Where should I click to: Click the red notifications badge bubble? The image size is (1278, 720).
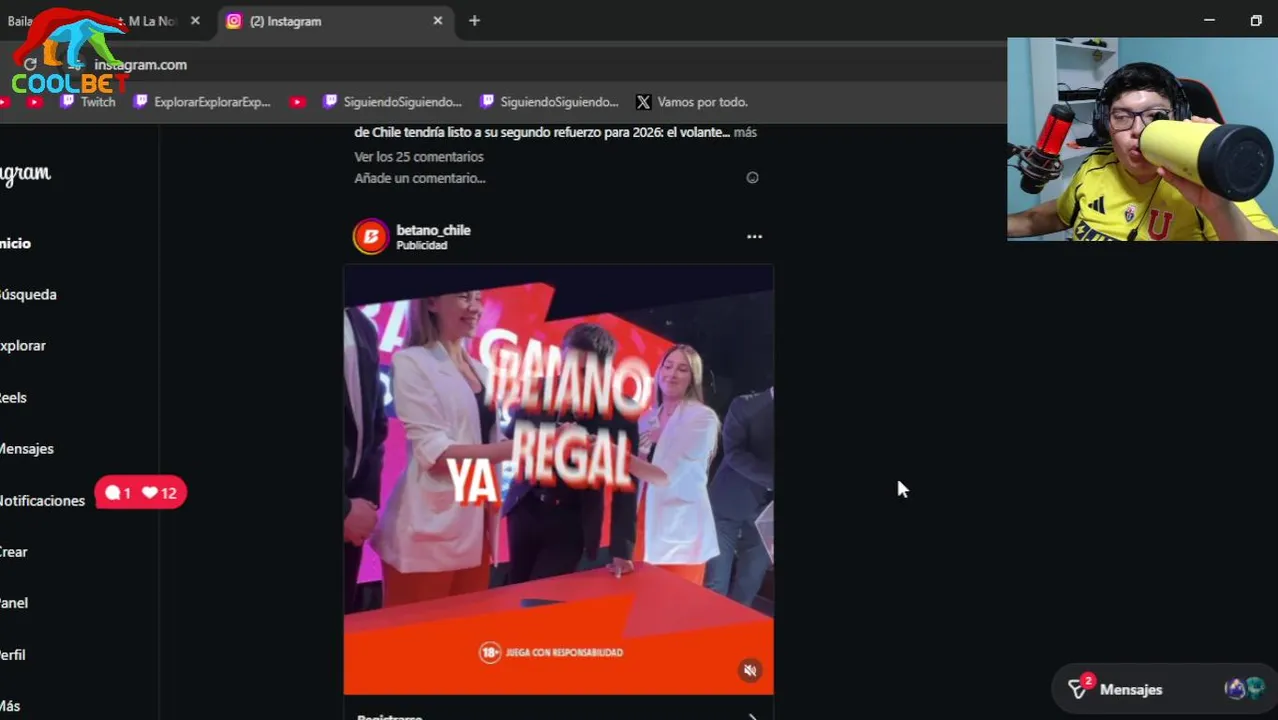click(141, 492)
